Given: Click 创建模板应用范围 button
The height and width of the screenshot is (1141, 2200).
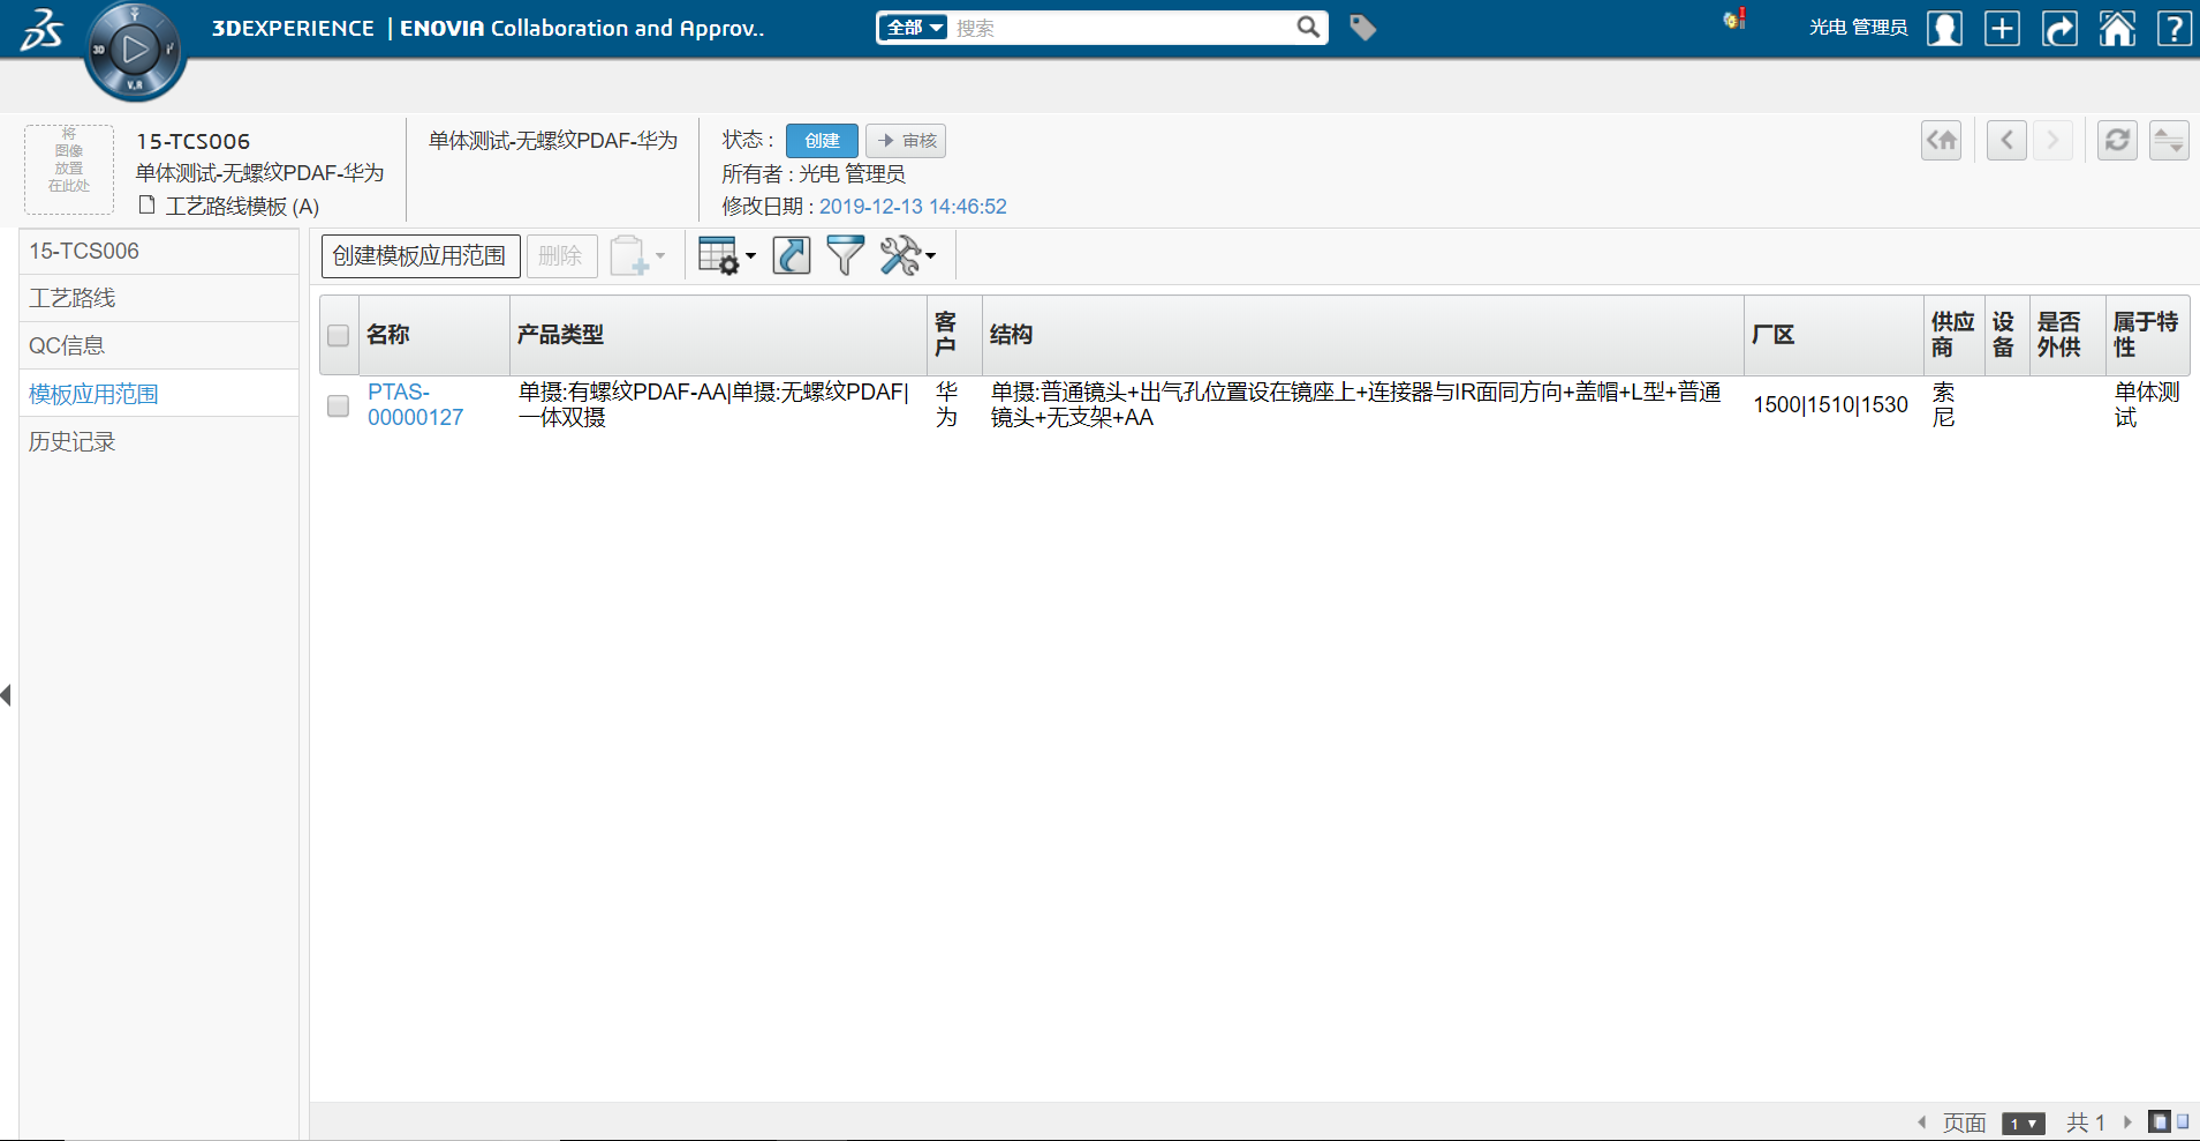Looking at the screenshot, I should tap(420, 256).
